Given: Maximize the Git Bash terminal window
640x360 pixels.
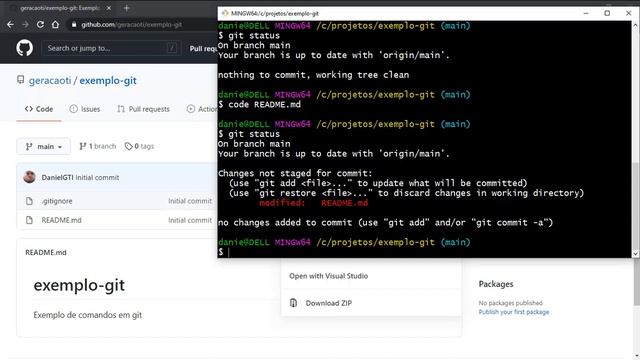Looking at the screenshot, I should pos(607,13).
